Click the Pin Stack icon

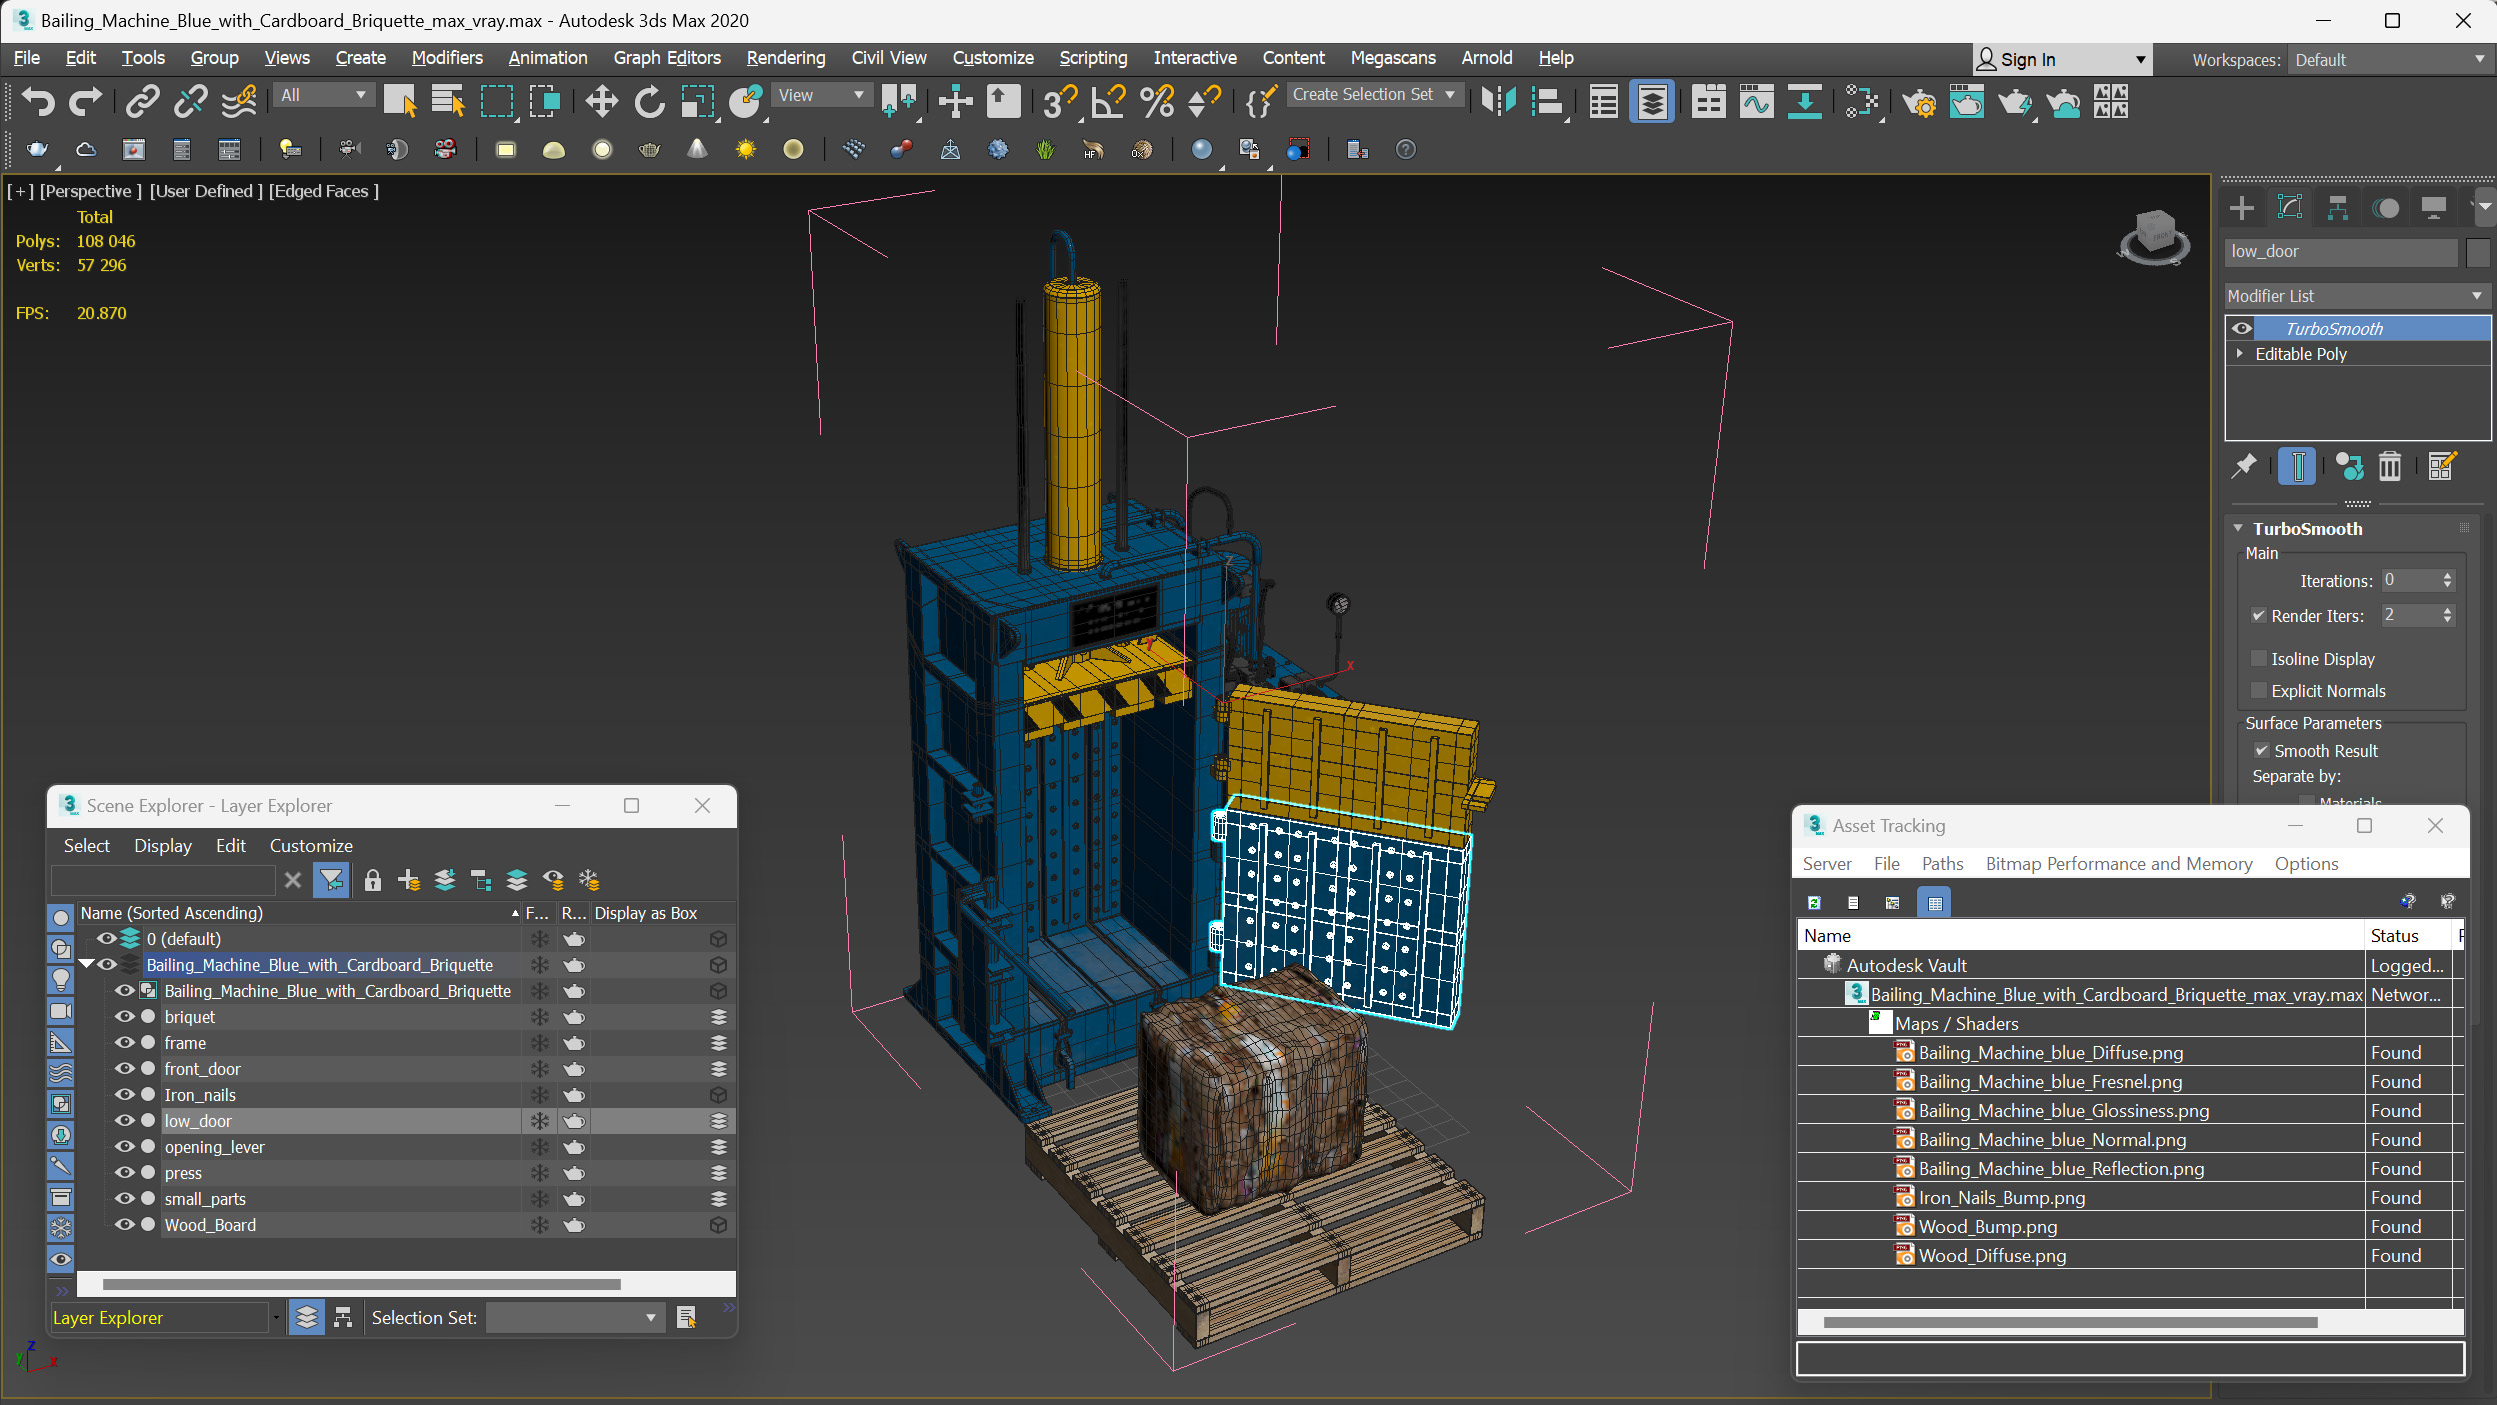[2244, 466]
